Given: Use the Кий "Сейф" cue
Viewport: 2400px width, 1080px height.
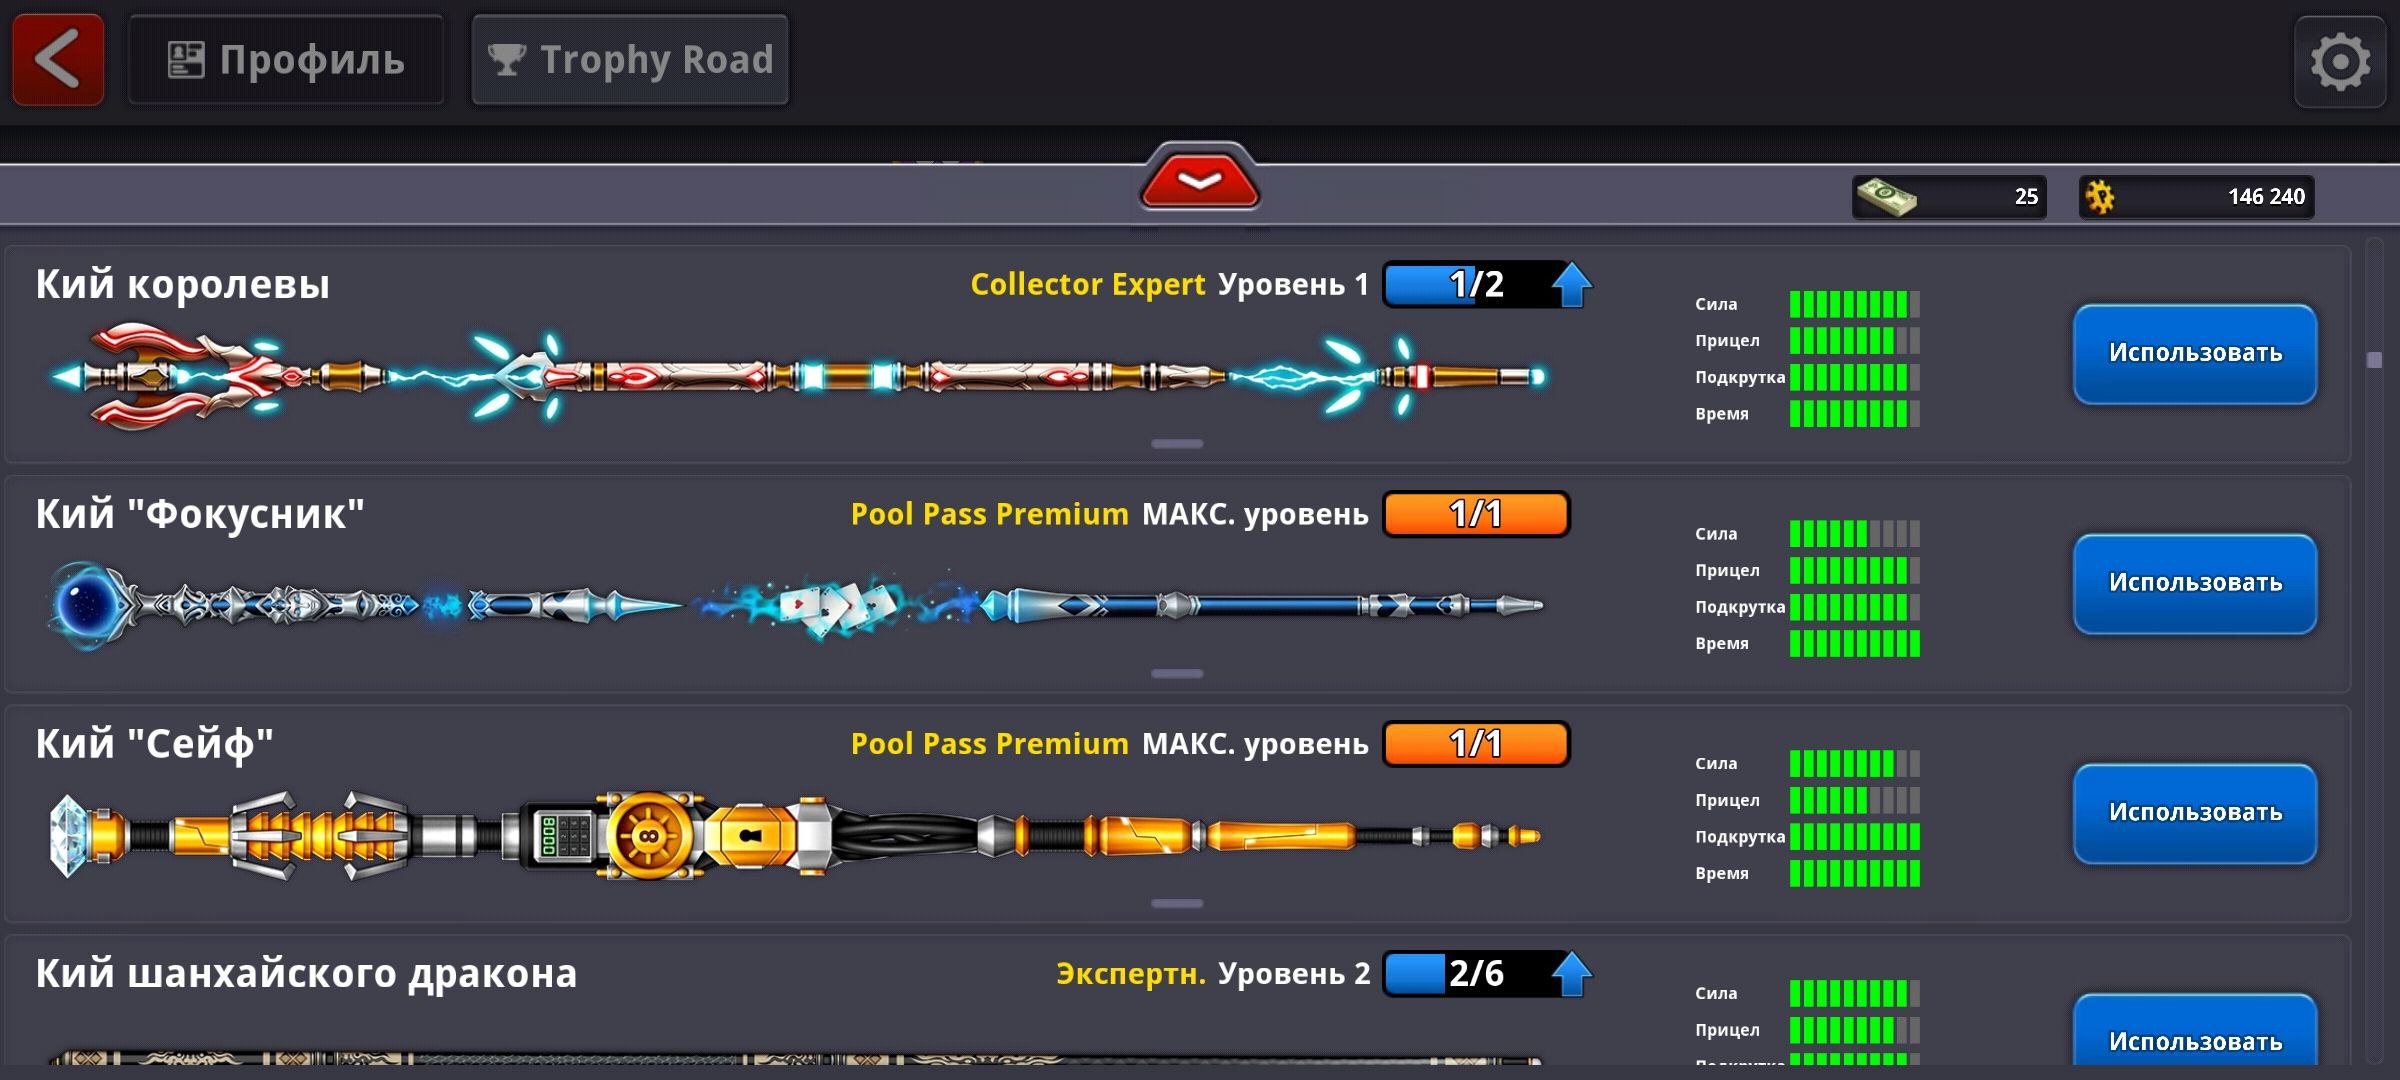Looking at the screenshot, I should click(2195, 814).
